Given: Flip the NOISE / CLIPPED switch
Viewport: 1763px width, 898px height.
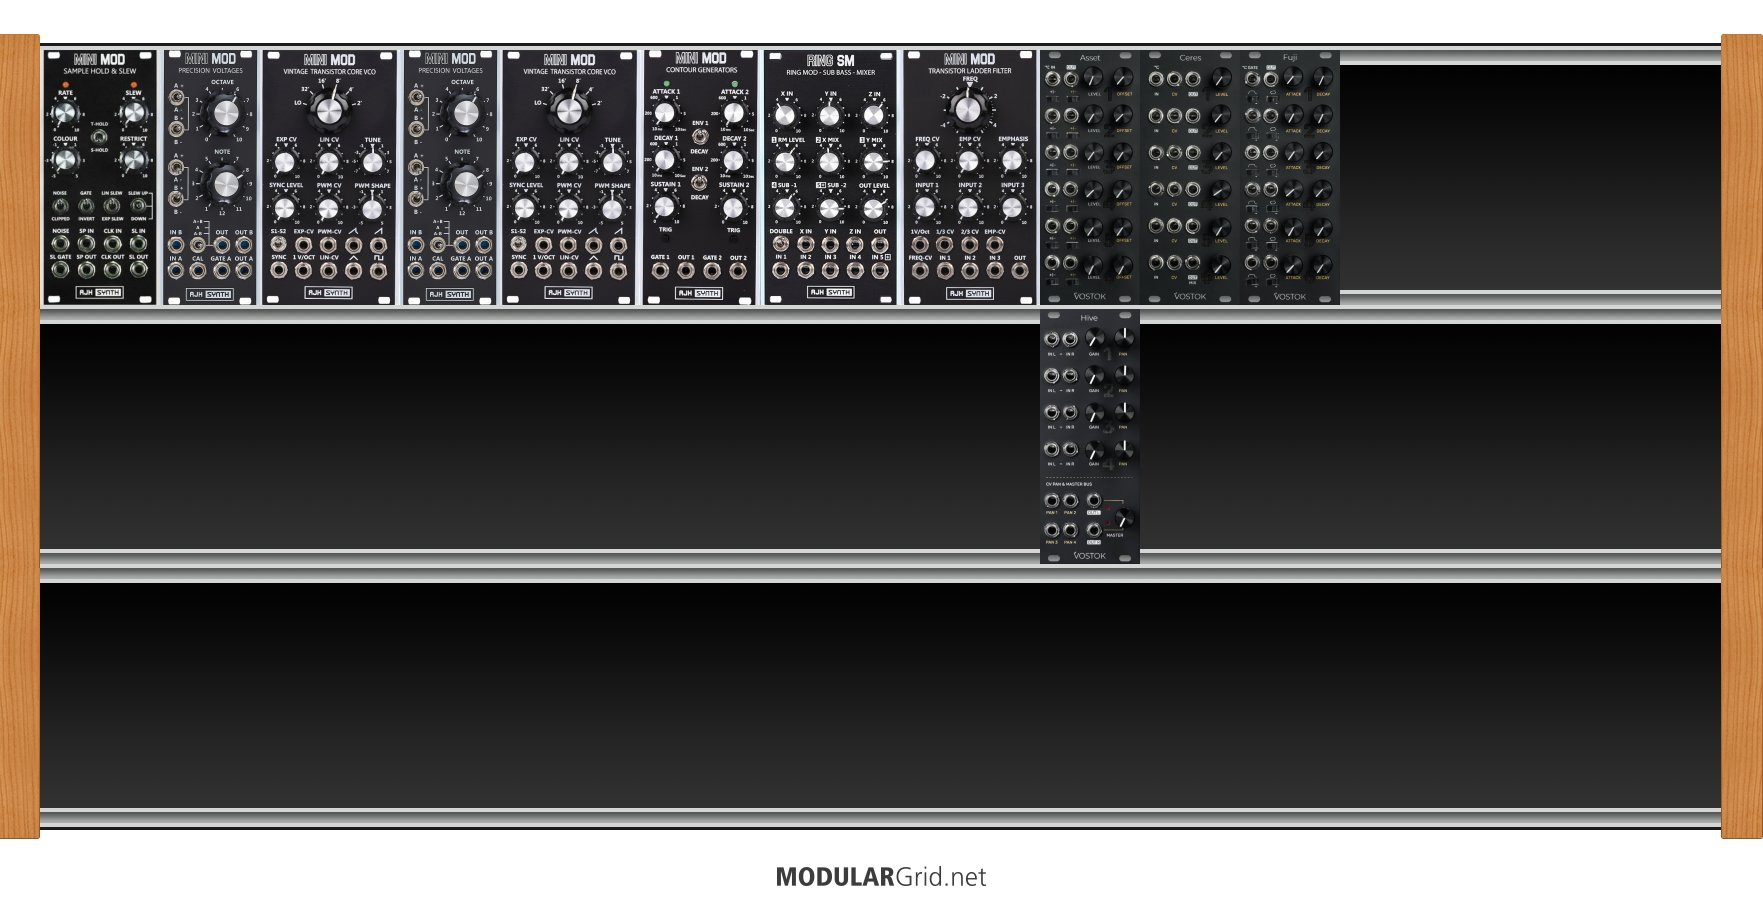Looking at the screenshot, I should tap(61, 206).
